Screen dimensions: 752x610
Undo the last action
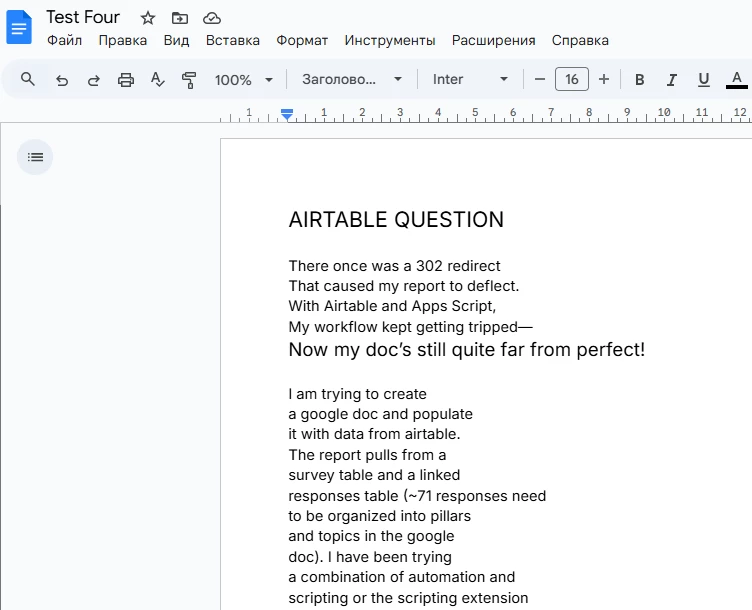(62, 80)
